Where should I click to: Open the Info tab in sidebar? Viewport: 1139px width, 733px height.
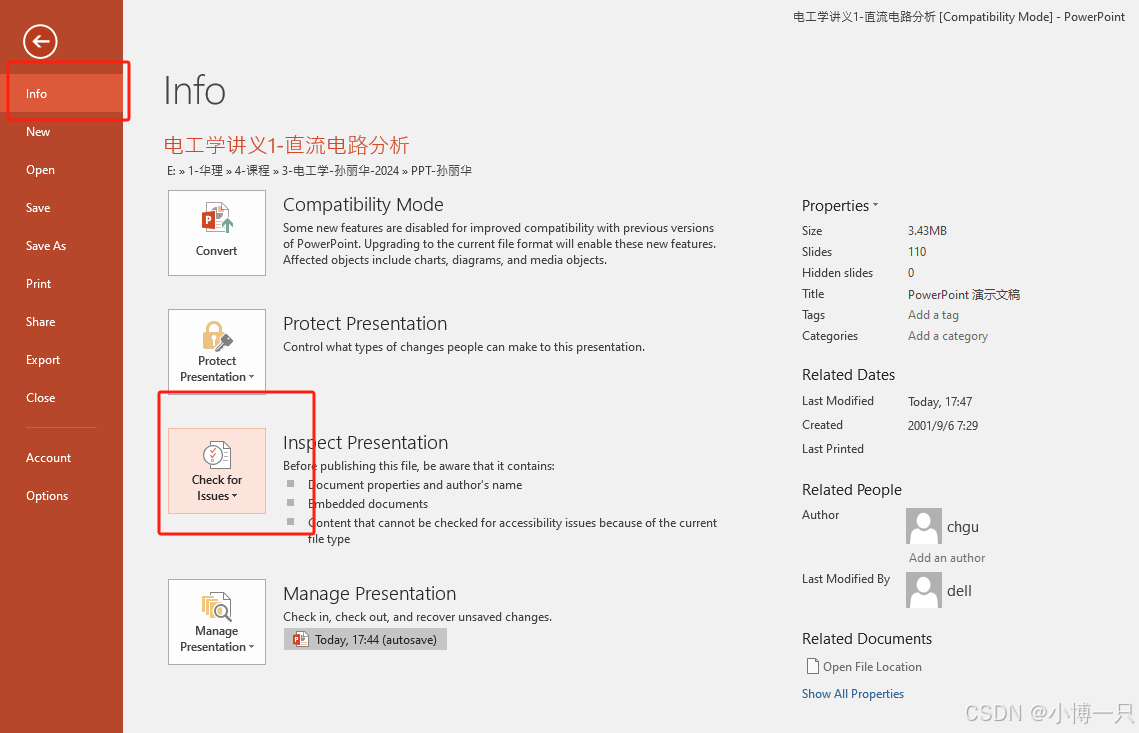tap(62, 94)
